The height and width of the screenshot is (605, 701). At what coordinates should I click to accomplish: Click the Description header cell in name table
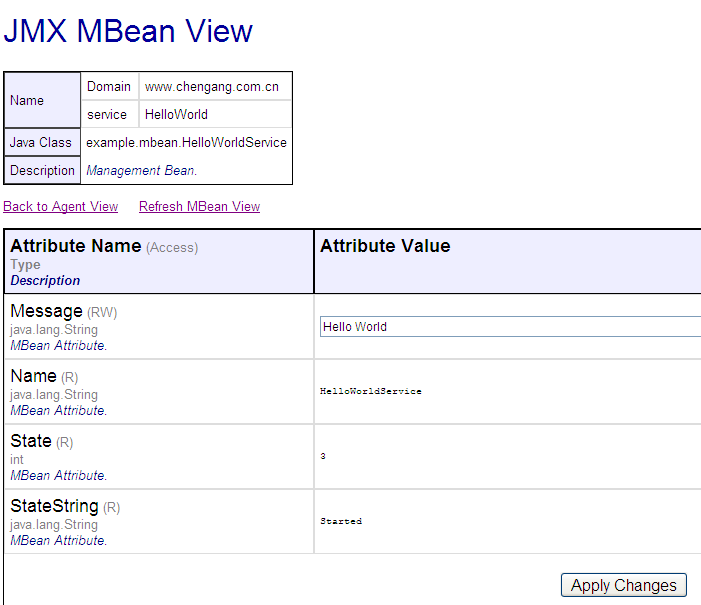42,170
